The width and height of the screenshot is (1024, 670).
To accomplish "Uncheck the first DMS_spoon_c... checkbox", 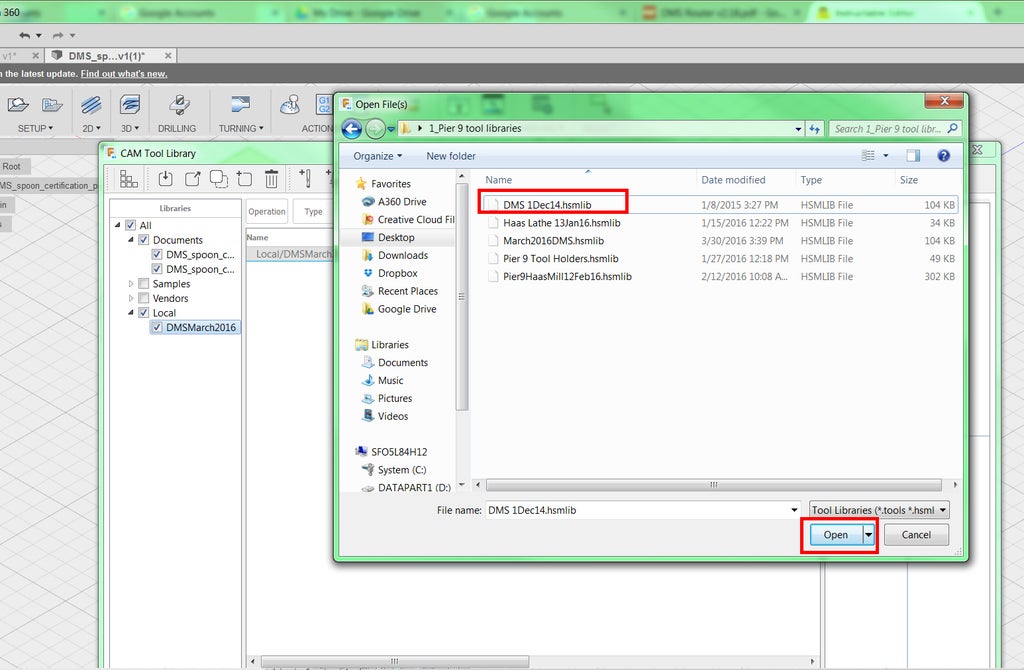I will (157, 254).
